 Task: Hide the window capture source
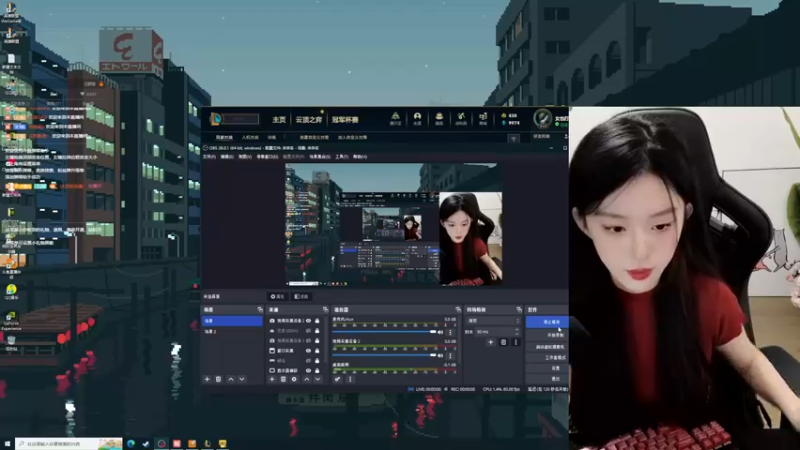pos(308,351)
